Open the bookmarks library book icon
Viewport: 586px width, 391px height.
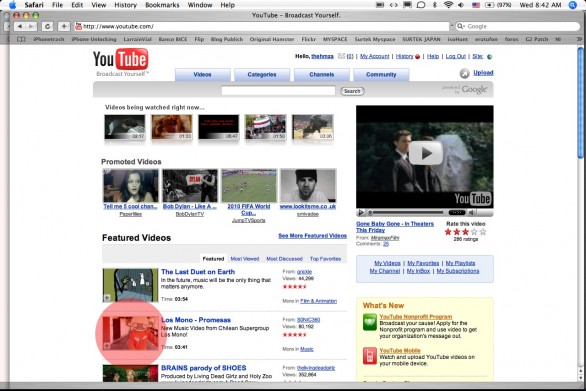(x=21, y=39)
